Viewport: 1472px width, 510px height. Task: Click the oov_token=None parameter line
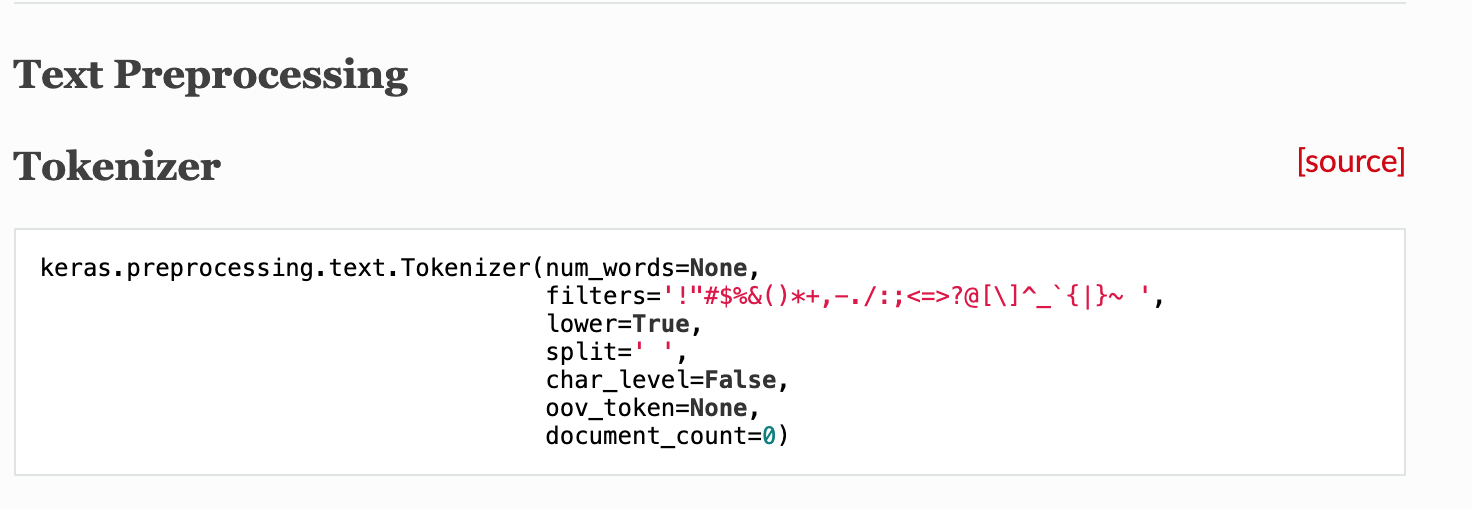[653, 408]
